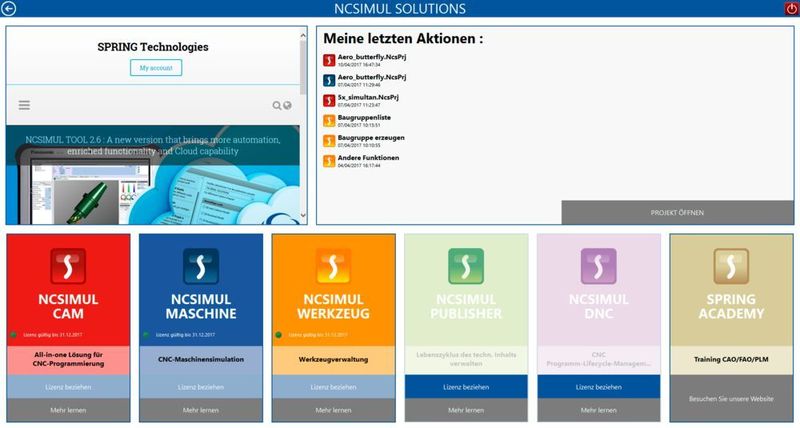Click Besuchen Sie unsere Website button
800x428 pixels.
pos(732,398)
